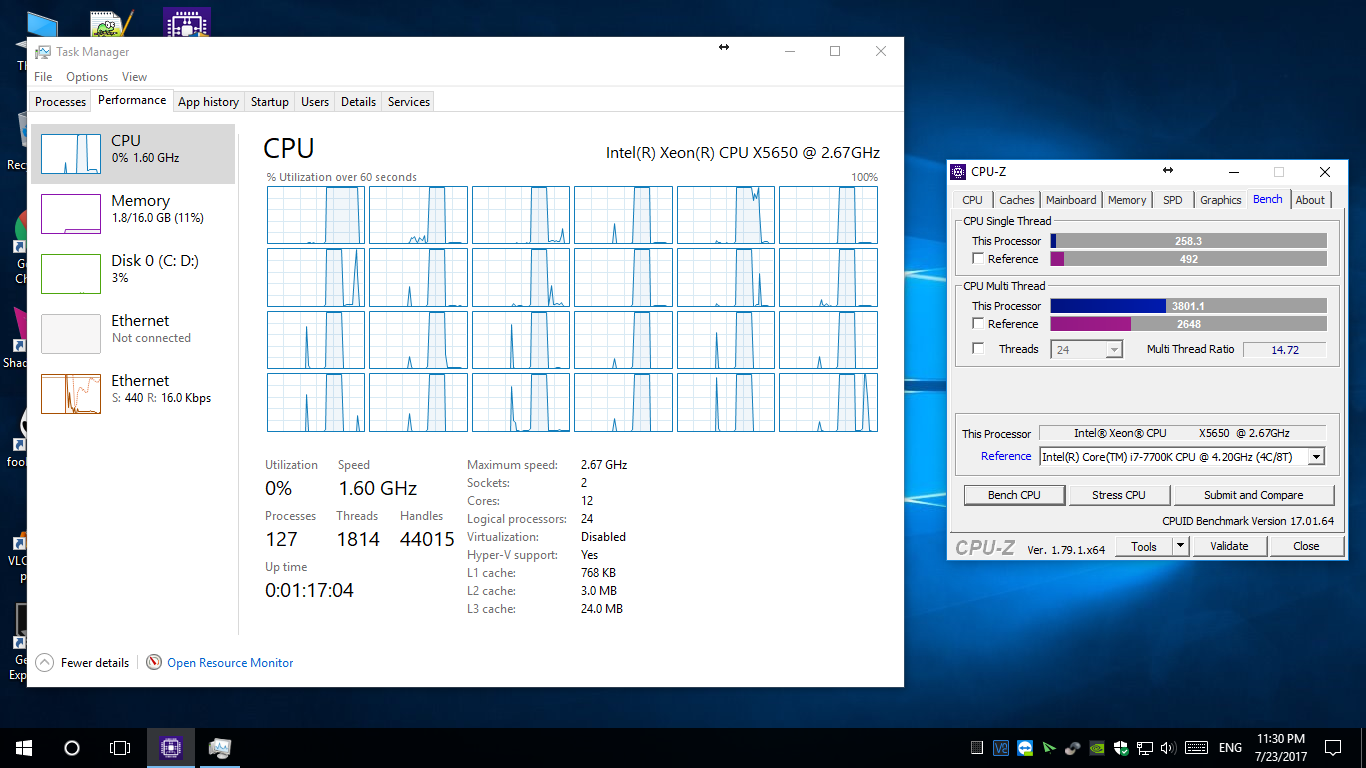Open the Options menu in Task Manager
Screen dimensions: 1366x768
[87, 77]
